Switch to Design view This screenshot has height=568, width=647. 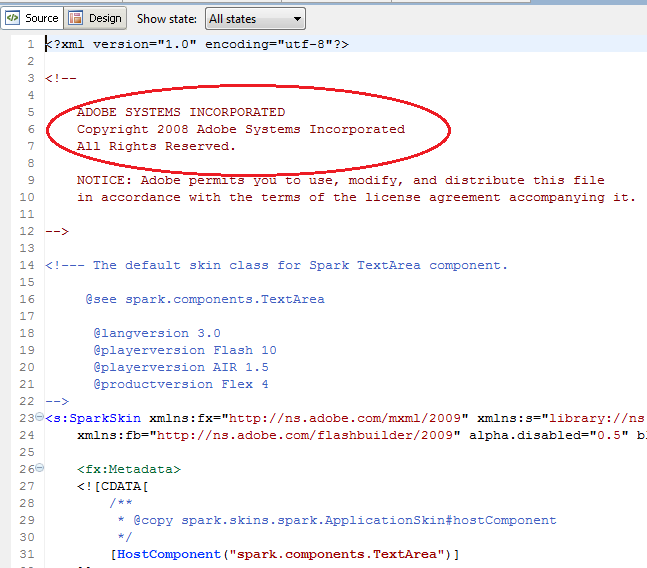(95, 19)
